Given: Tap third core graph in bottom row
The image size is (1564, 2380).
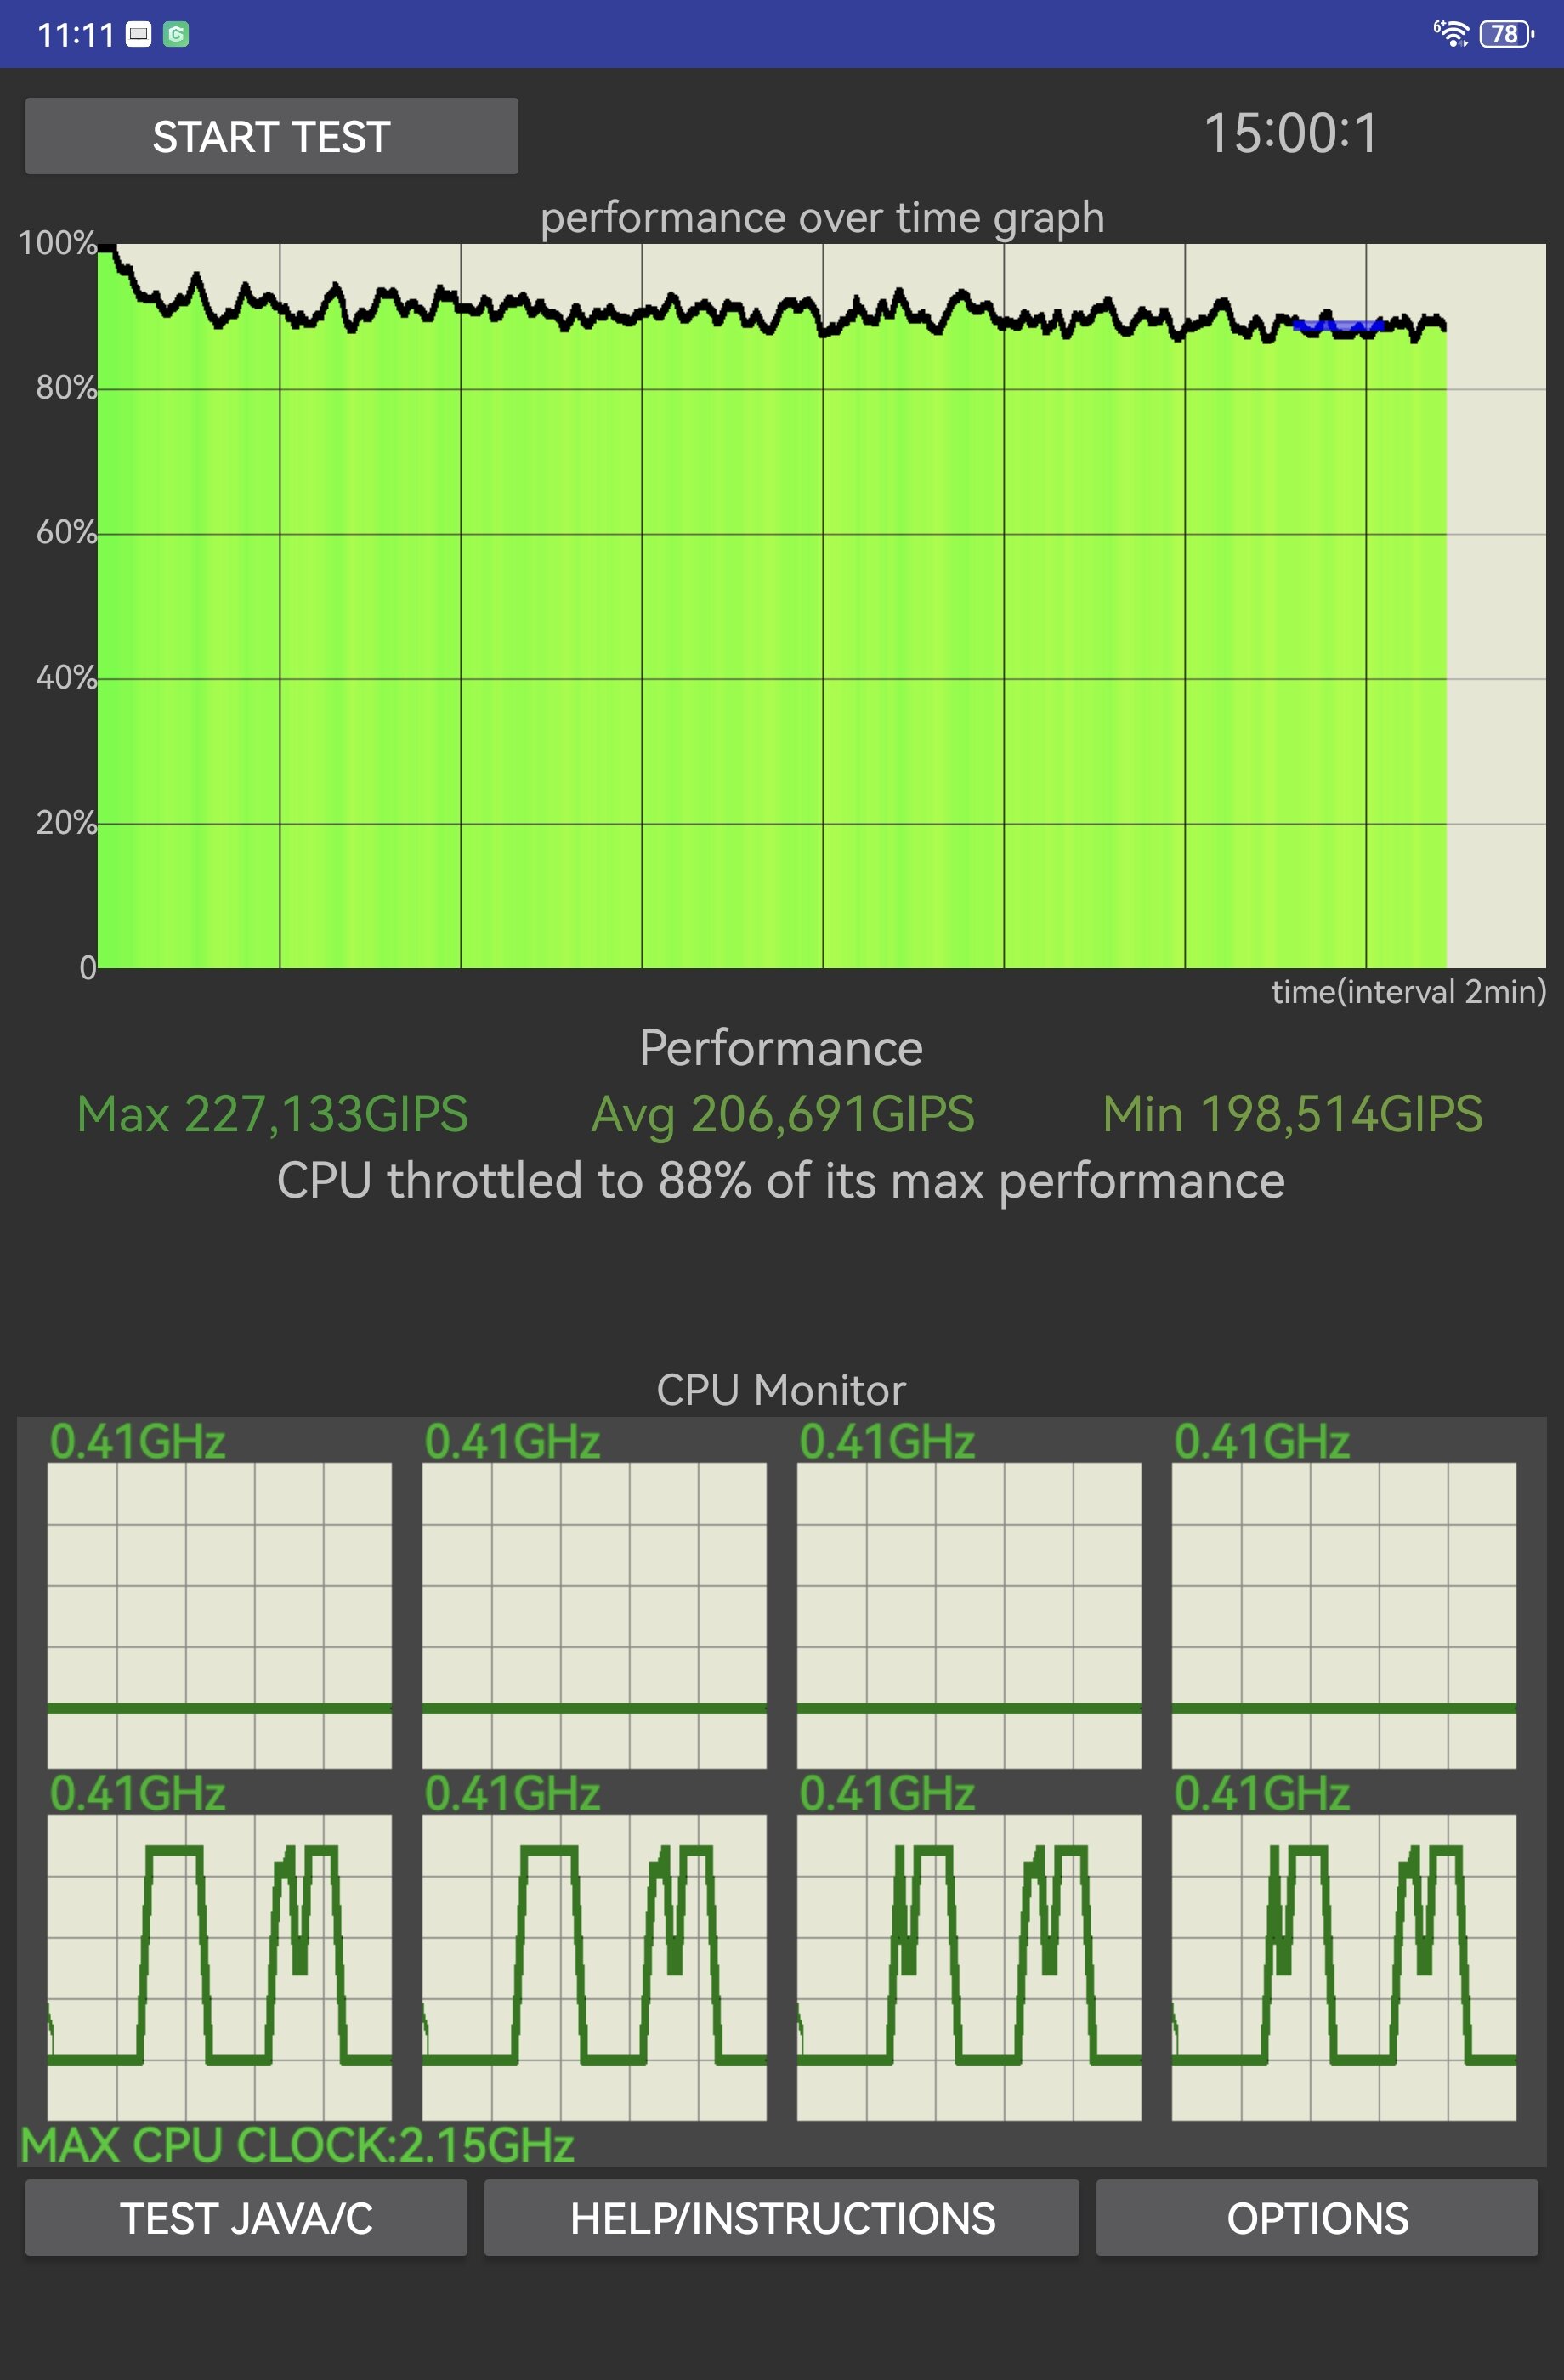Looking at the screenshot, I should [969, 1967].
